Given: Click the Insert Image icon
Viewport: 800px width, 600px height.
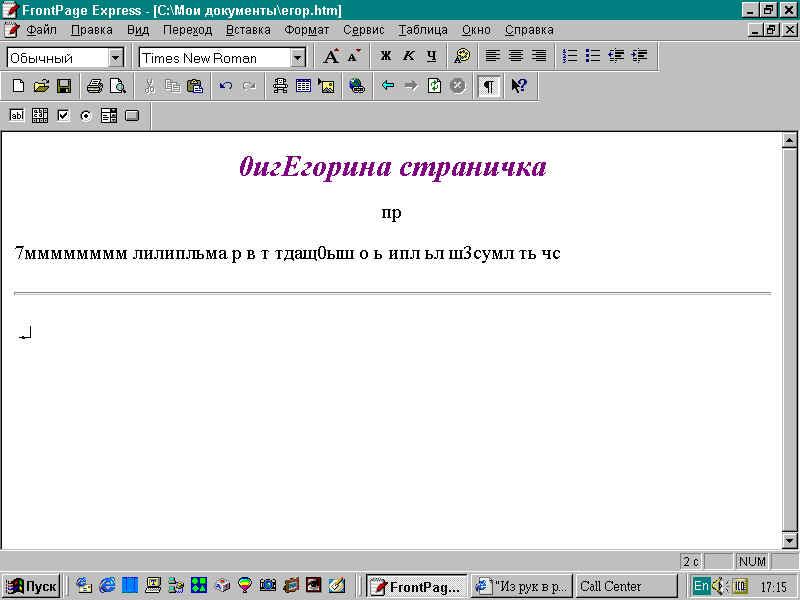Looking at the screenshot, I should [x=326, y=86].
